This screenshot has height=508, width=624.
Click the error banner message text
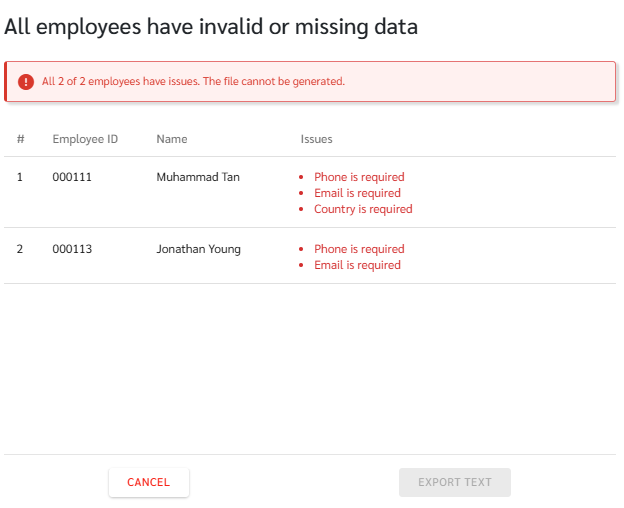[x=193, y=82]
